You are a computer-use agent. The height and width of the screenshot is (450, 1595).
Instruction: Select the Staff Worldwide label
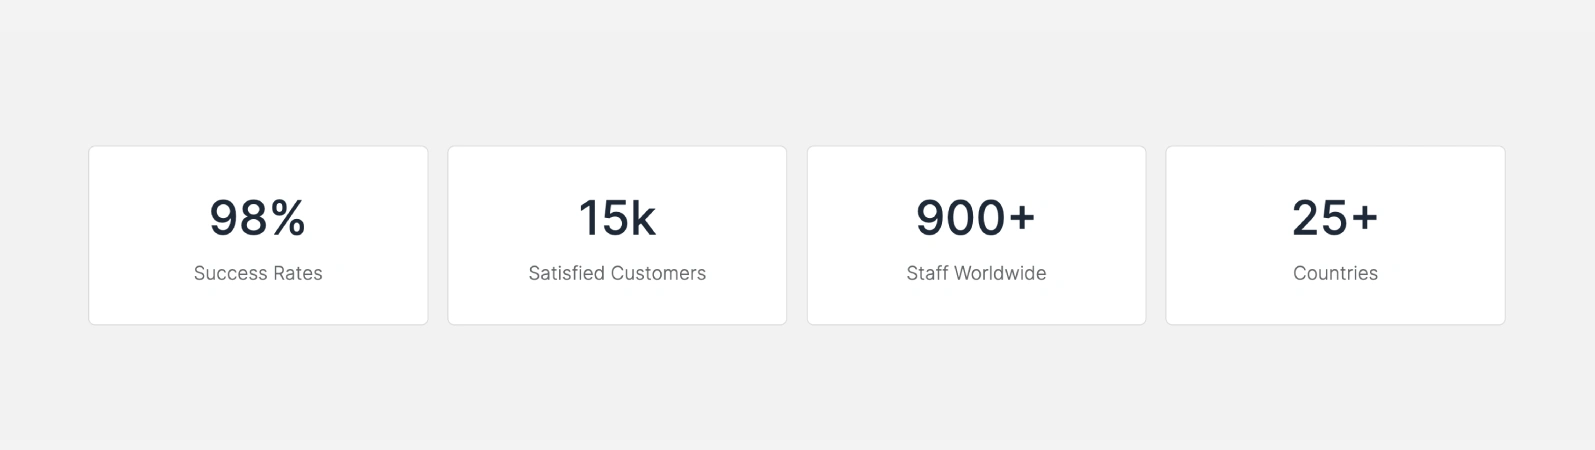point(976,273)
